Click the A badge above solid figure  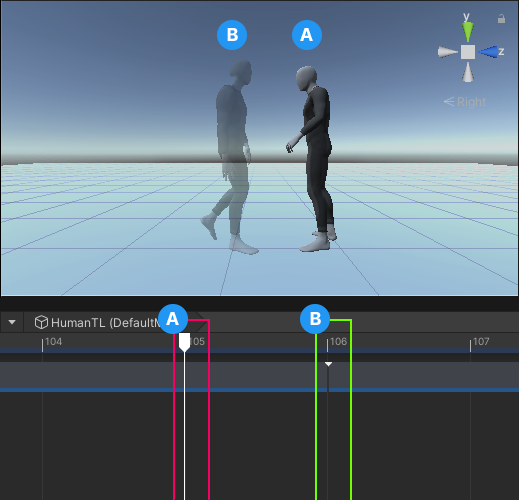[307, 35]
